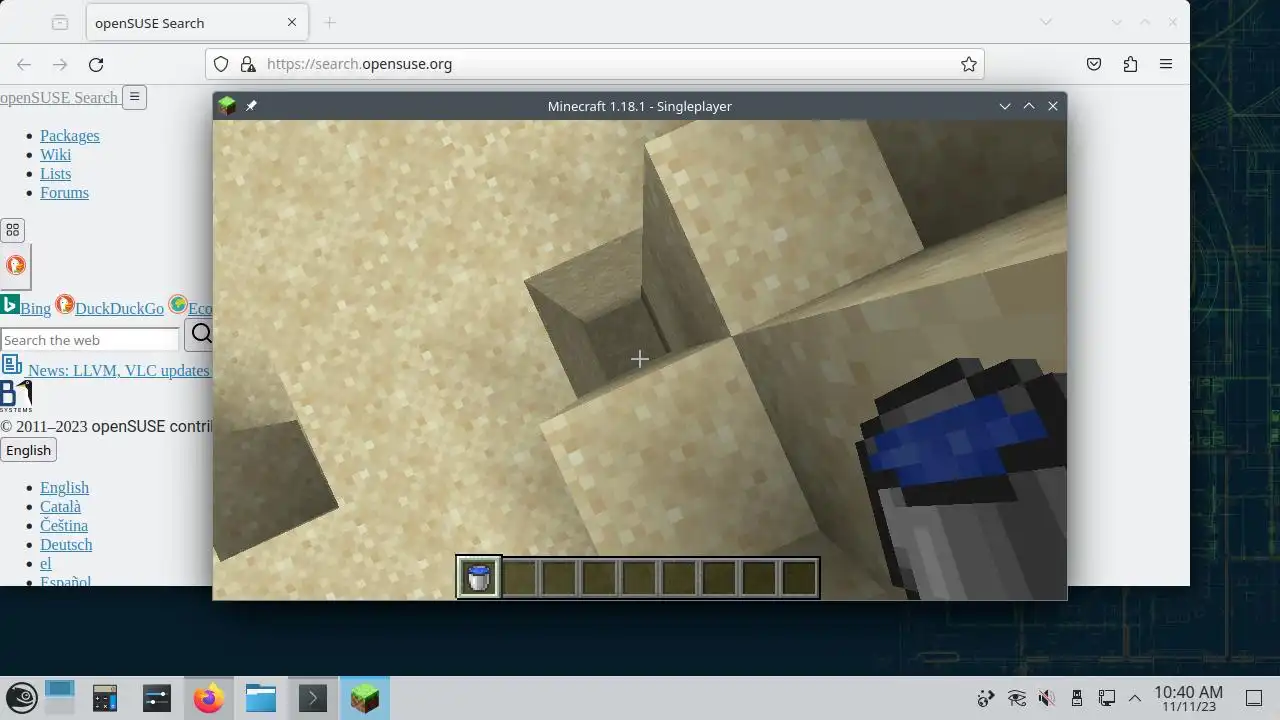Follow the openSUSE Search header link
The image size is (1280, 720).
[59, 97]
